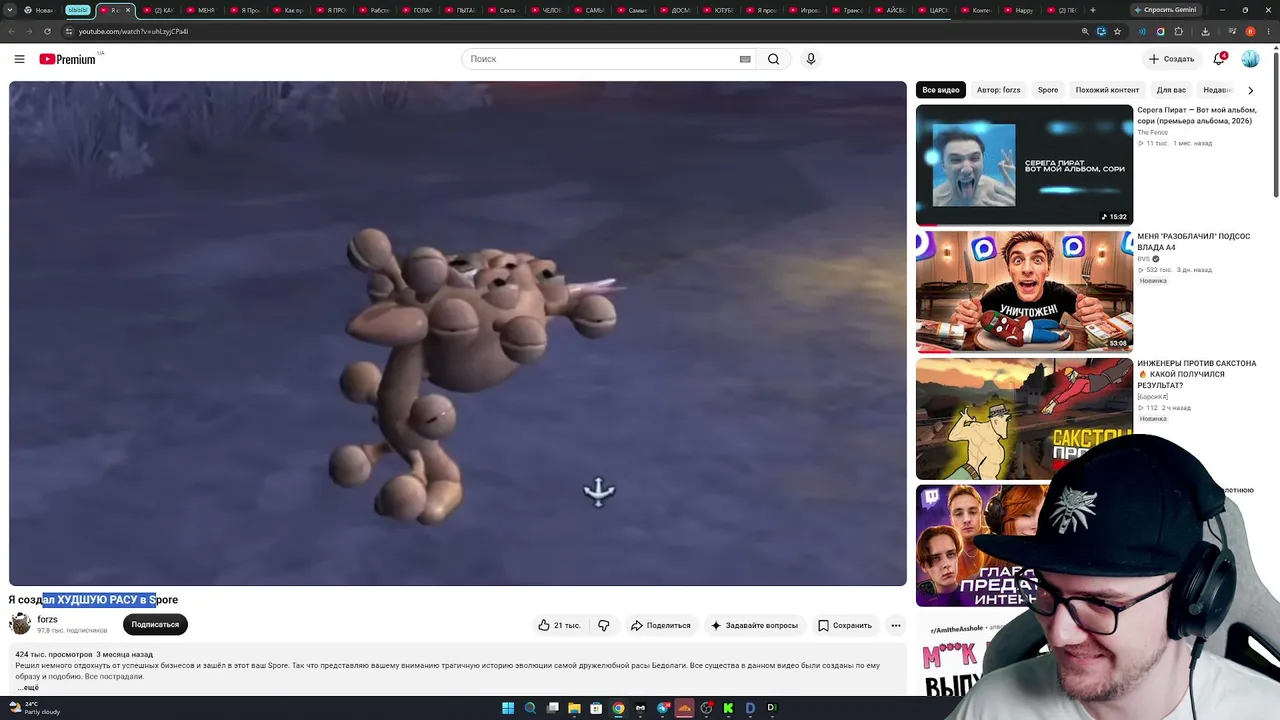Open Telegram from the taskbar

point(662,708)
